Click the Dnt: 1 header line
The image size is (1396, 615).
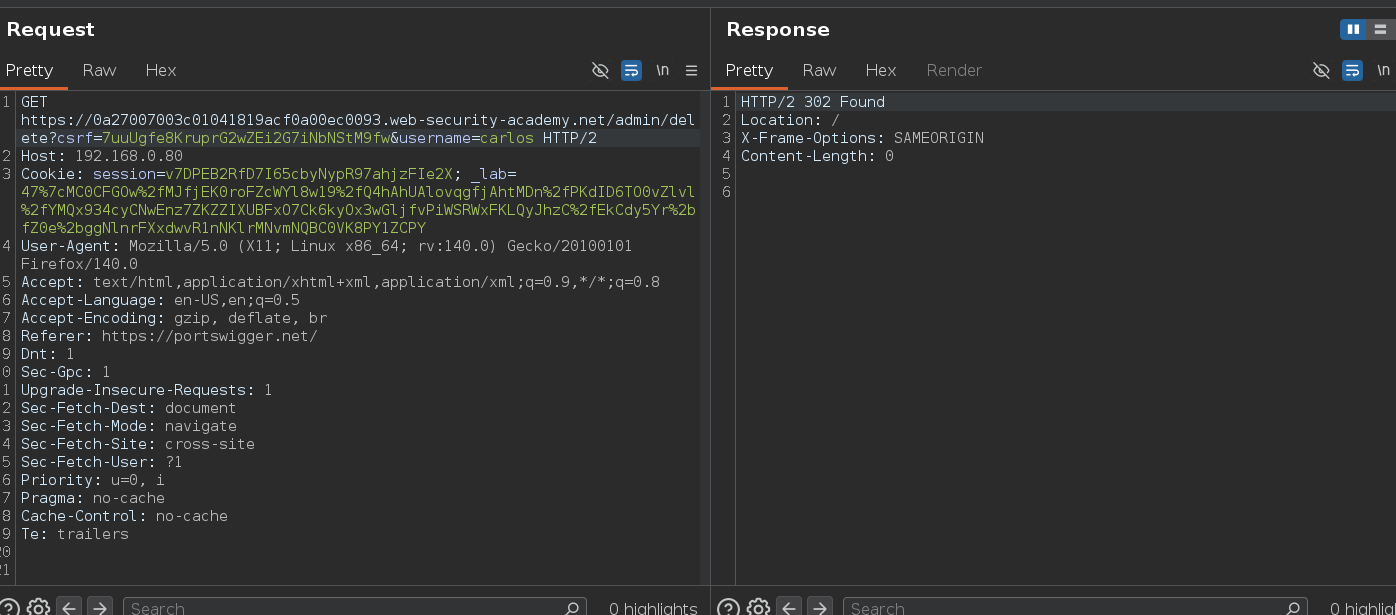pos(47,354)
